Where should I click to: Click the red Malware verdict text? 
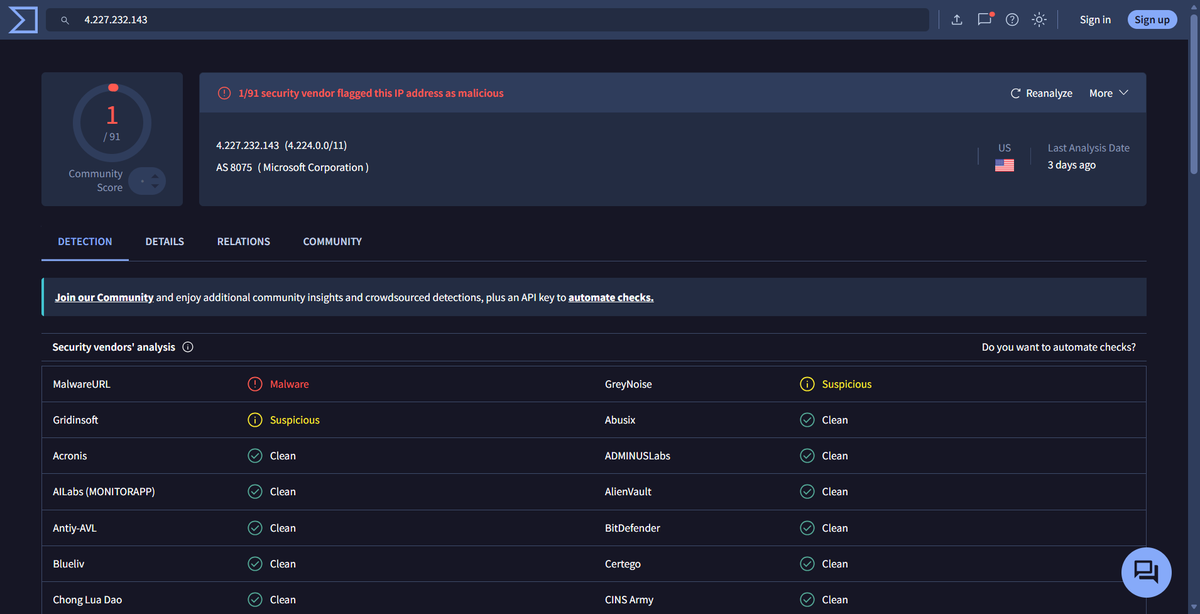pos(289,384)
